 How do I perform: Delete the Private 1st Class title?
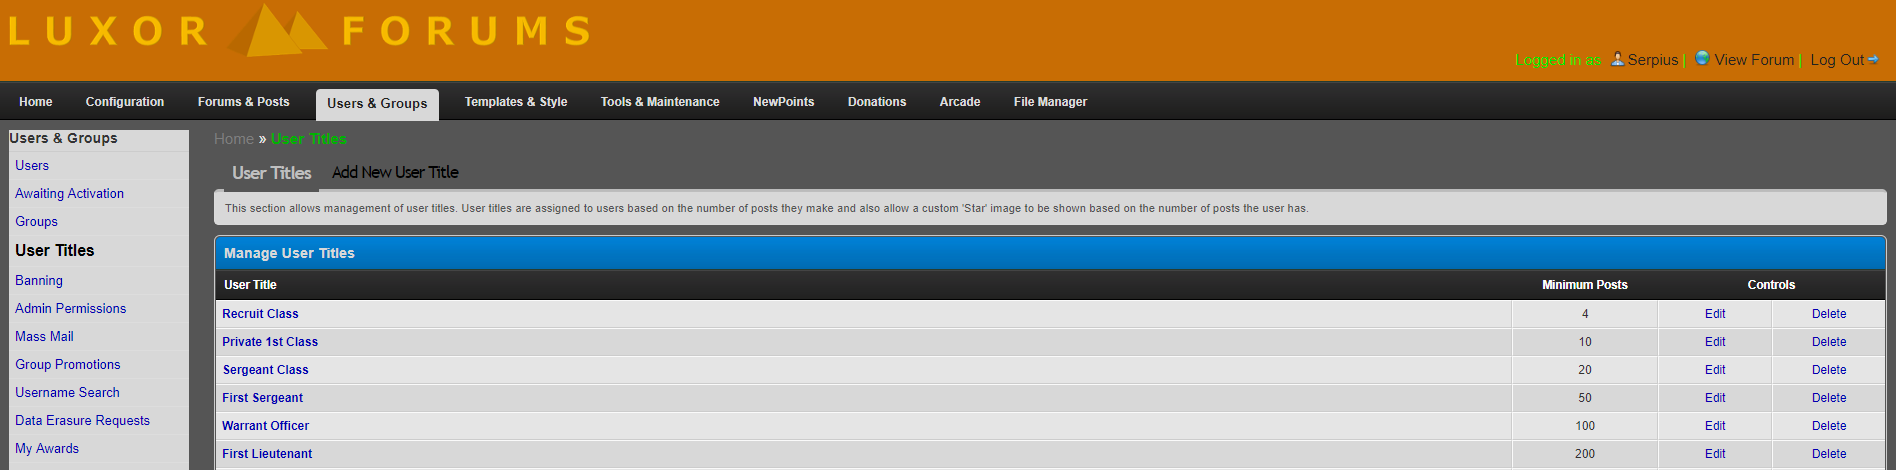coord(1829,342)
